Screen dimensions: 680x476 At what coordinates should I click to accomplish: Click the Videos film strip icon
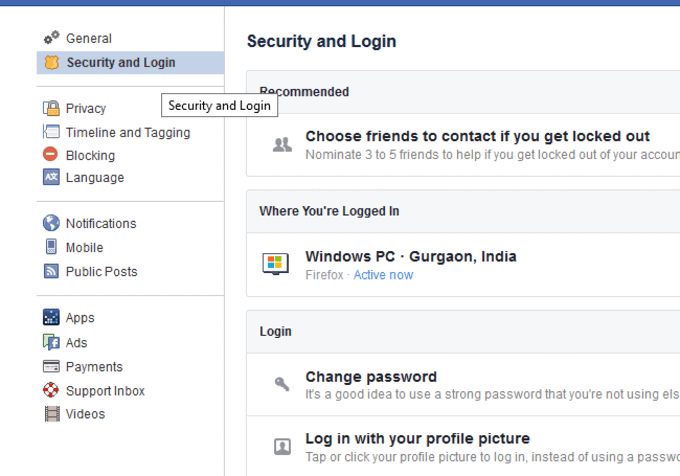pyautogui.click(x=52, y=414)
